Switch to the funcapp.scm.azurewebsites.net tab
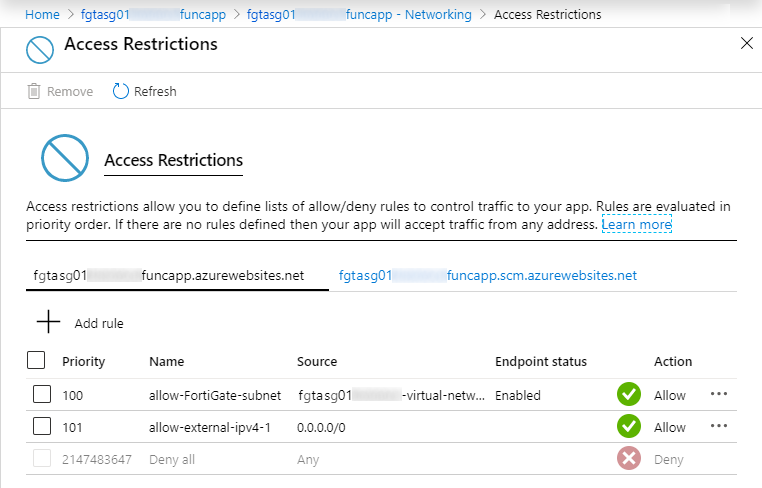The image size is (762, 488). tap(487, 276)
